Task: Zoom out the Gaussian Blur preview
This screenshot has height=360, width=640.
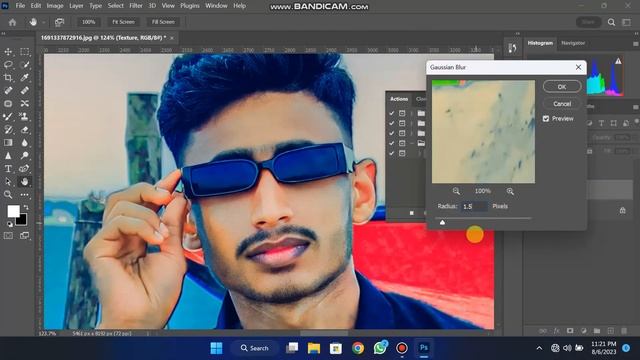Action: click(x=456, y=191)
